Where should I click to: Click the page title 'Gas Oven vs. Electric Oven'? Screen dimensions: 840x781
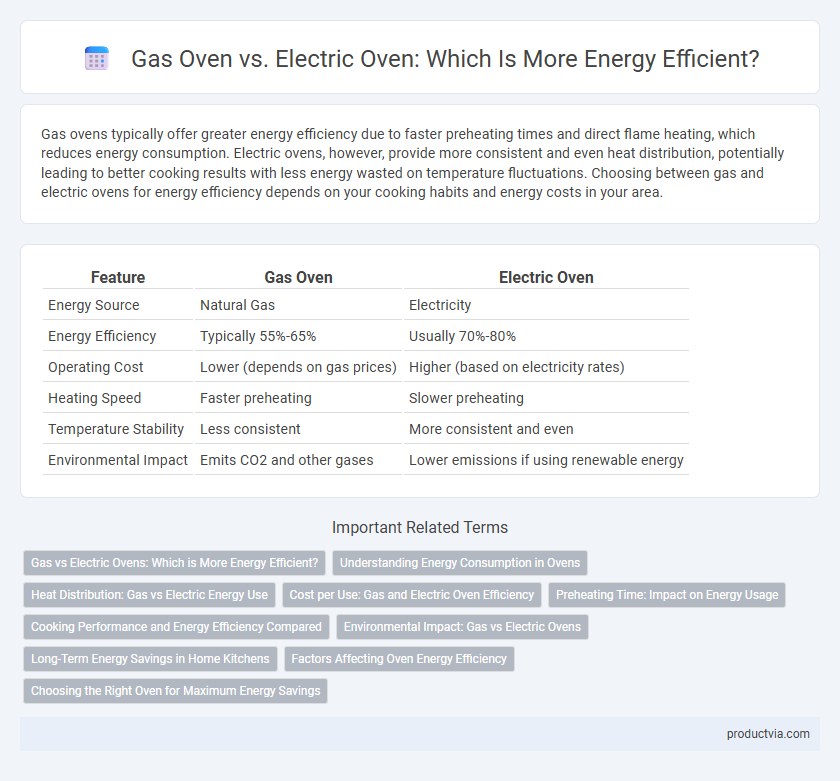pyautogui.click(x=445, y=58)
